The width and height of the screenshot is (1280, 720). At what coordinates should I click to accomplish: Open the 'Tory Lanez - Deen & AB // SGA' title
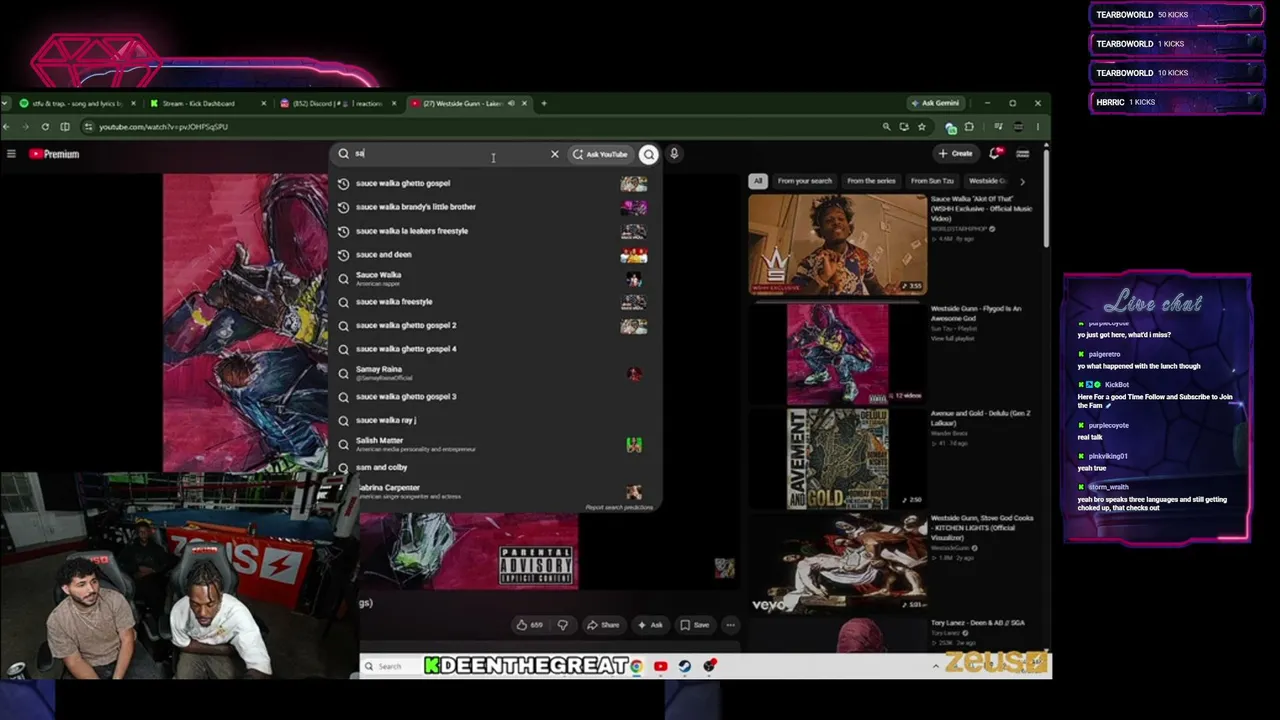[978, 623]
